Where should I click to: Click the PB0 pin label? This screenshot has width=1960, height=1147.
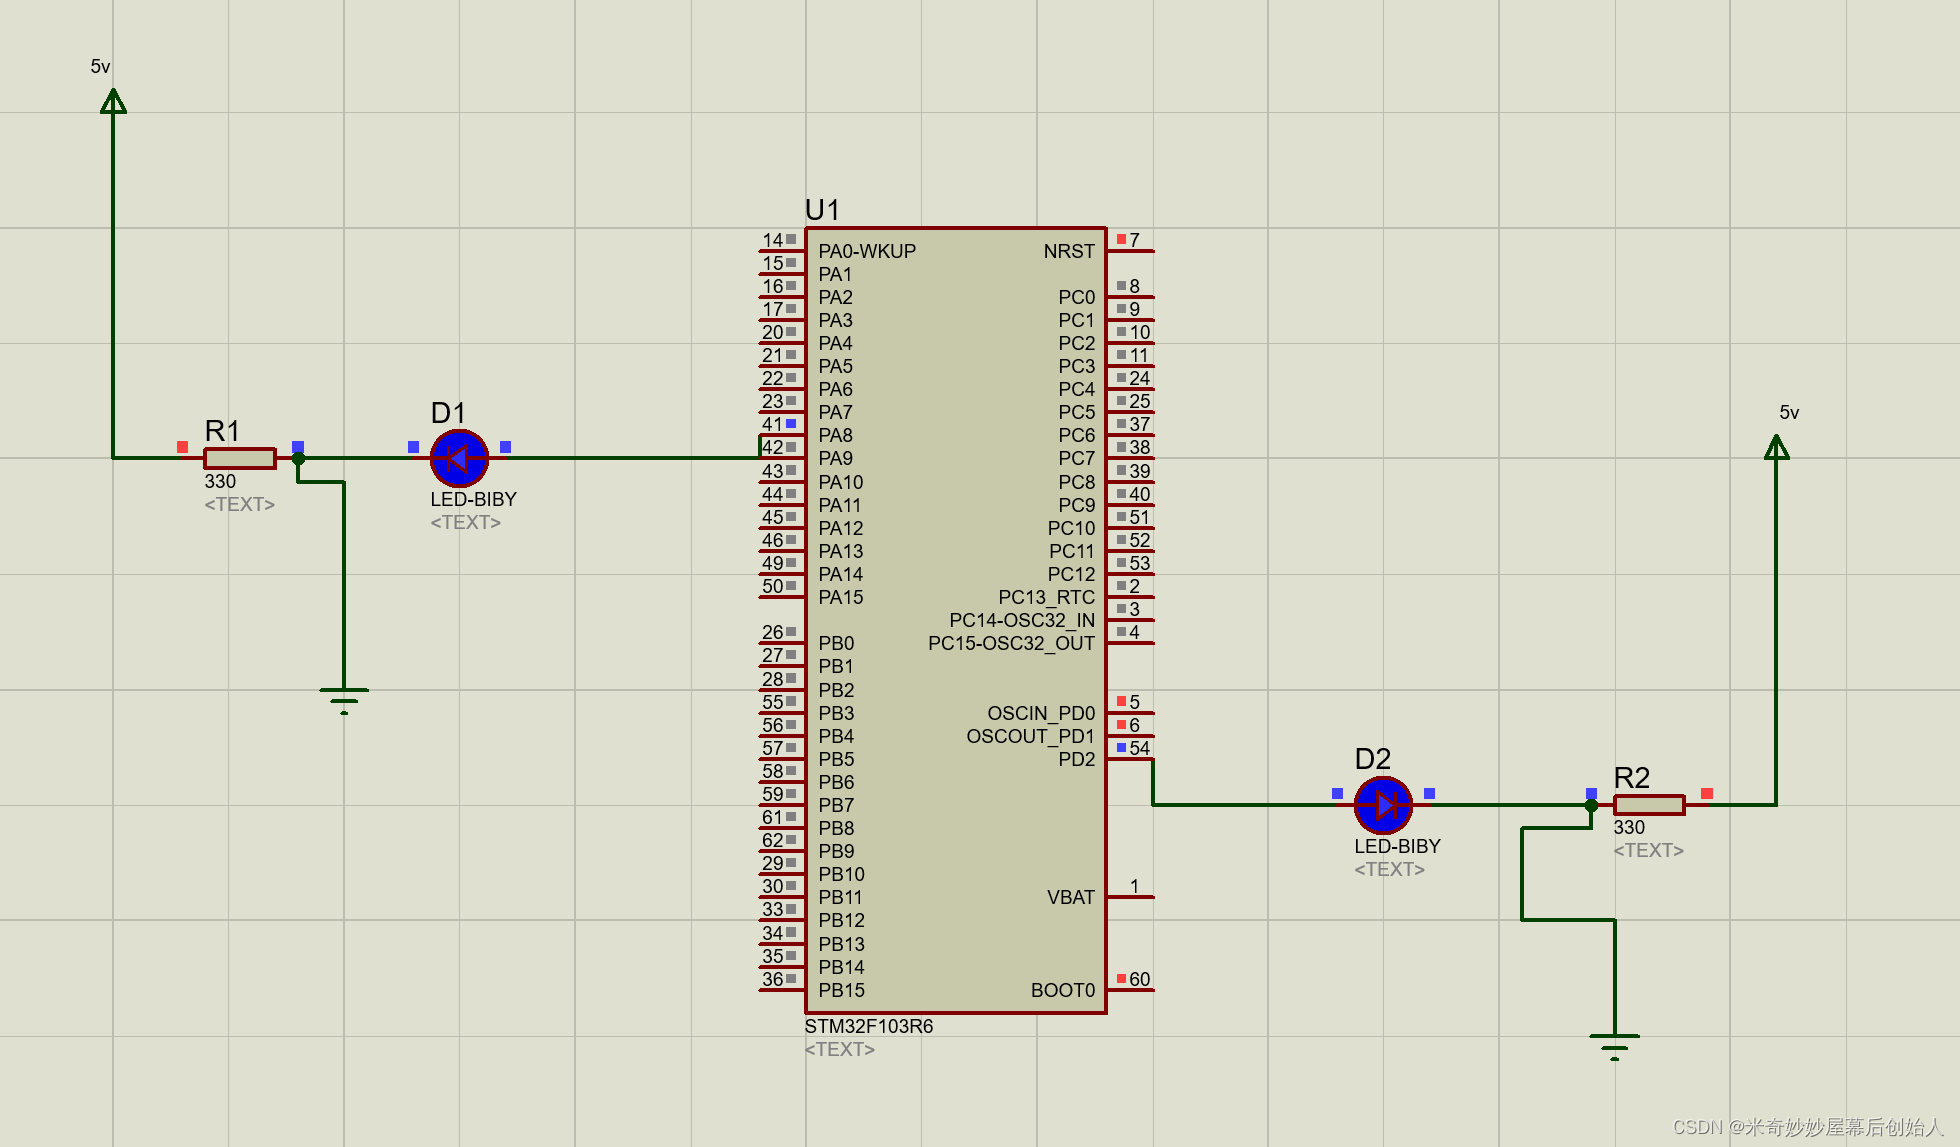pos(836,643)
